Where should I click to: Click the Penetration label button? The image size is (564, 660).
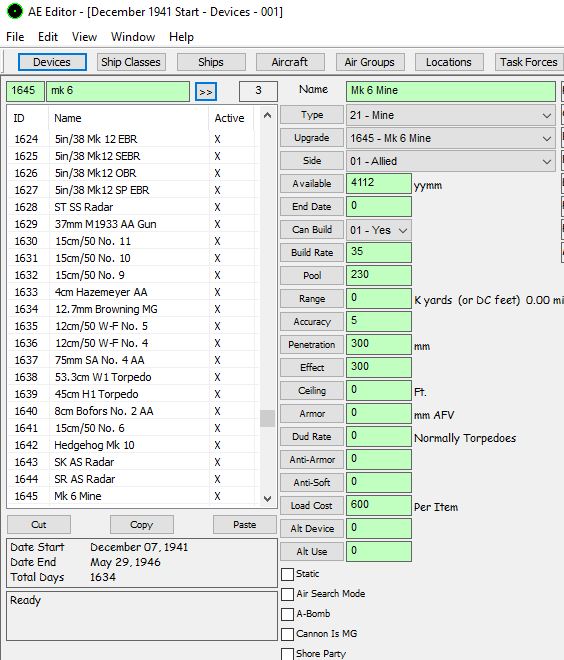[312, 345]
